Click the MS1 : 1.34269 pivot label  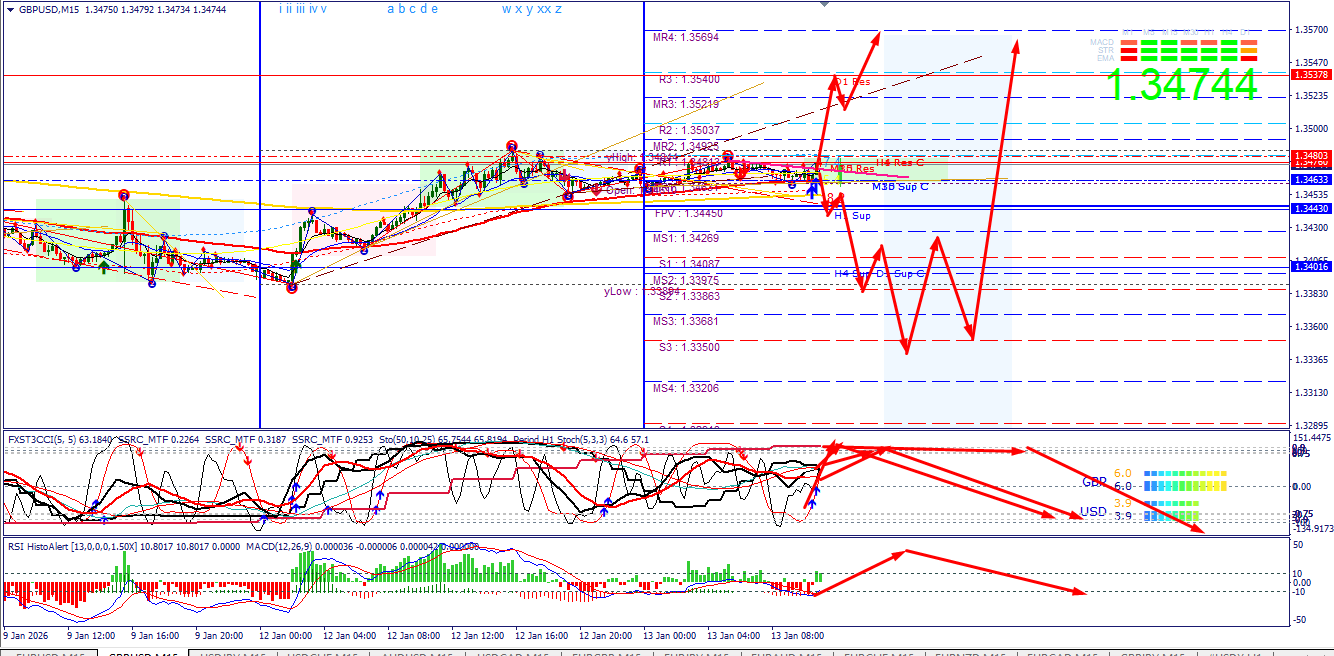pyautogui.click(x=685, y=238)
